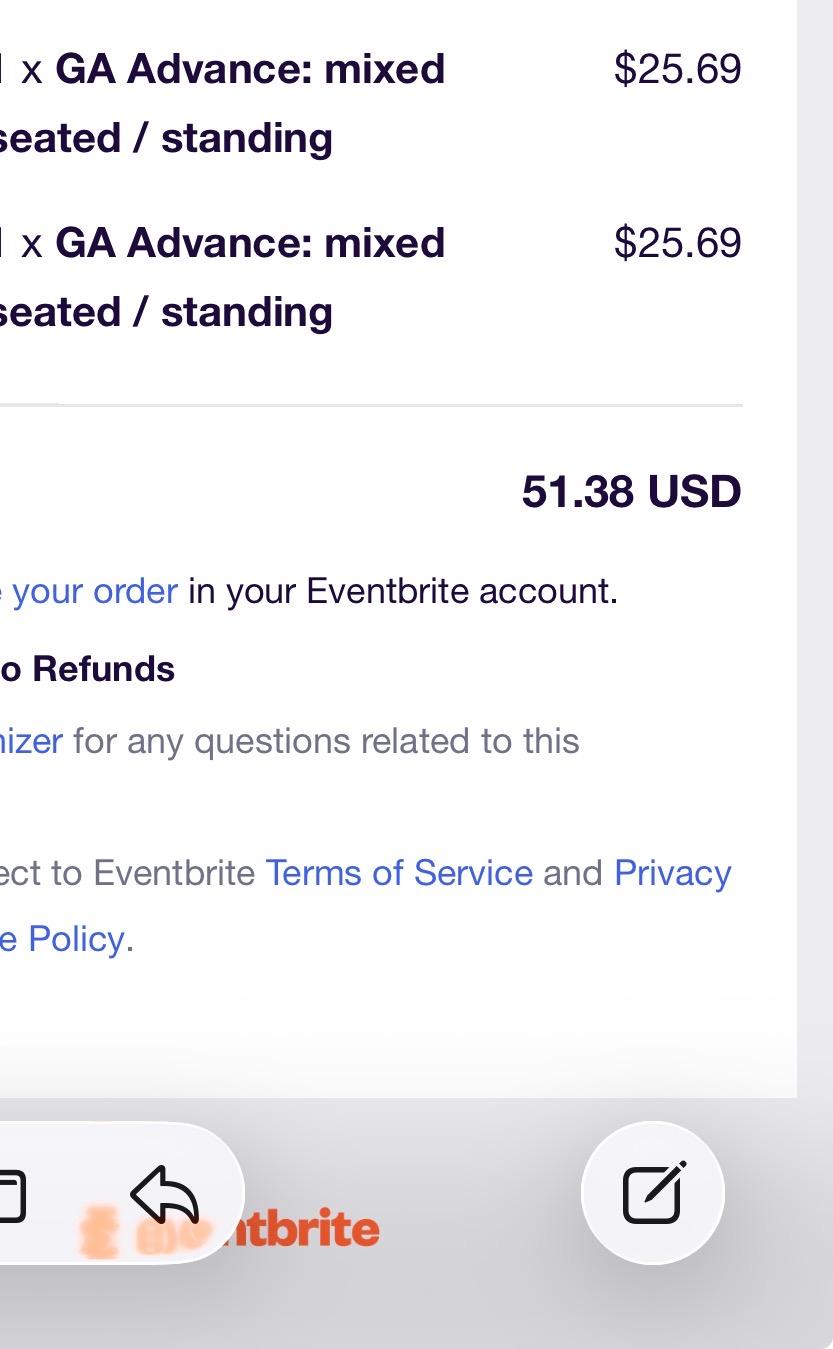Tap the partially visible archive box icon
The width and height of the screenshot is (833, 1349).
tap(10, 1197)
